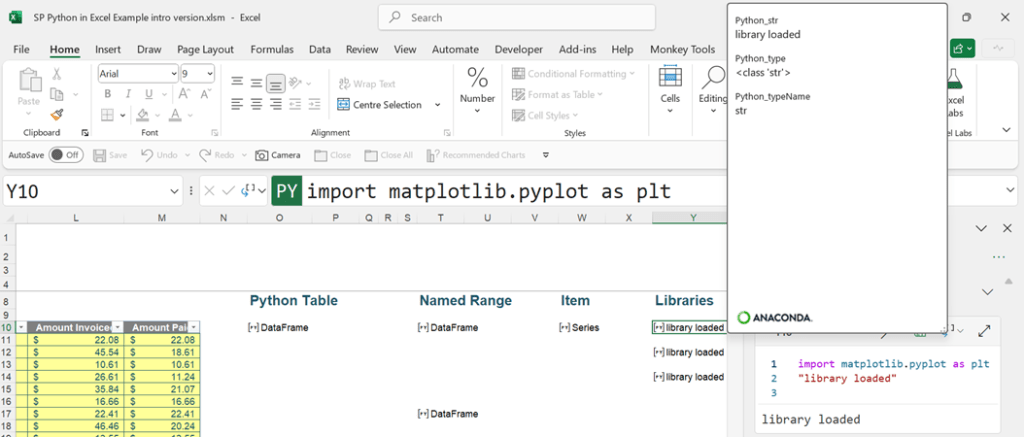
Task: Open the Camera tool in quick access
Action: pos(278,155)
